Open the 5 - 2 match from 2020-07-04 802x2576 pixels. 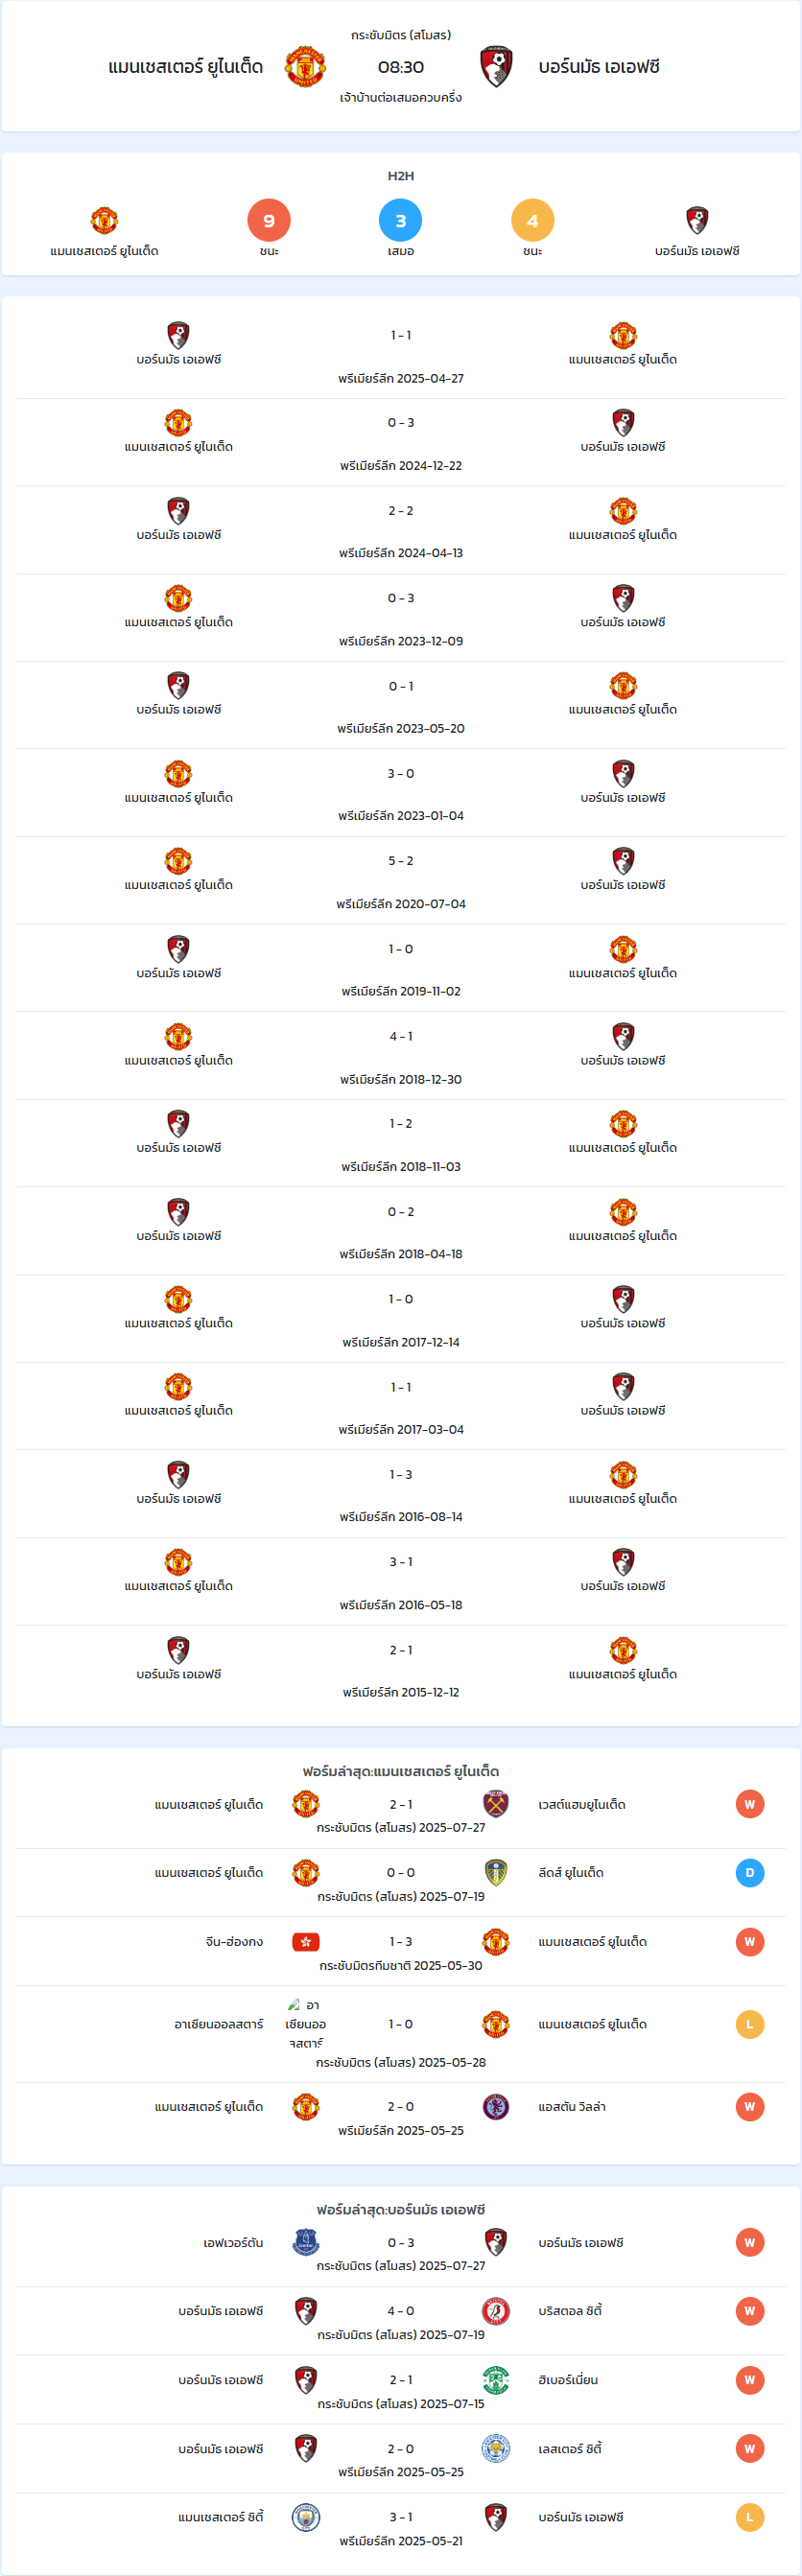[401, 861]
